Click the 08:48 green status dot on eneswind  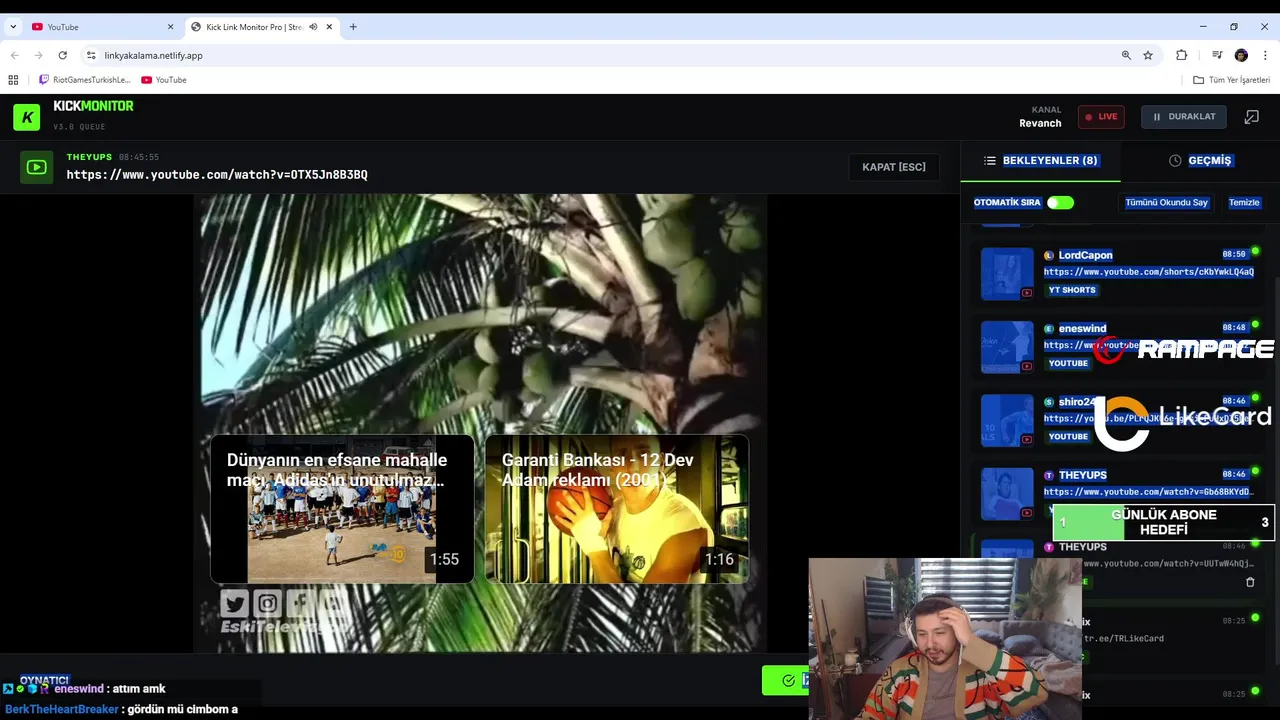pyautogui.click(x=1255, y=325)
